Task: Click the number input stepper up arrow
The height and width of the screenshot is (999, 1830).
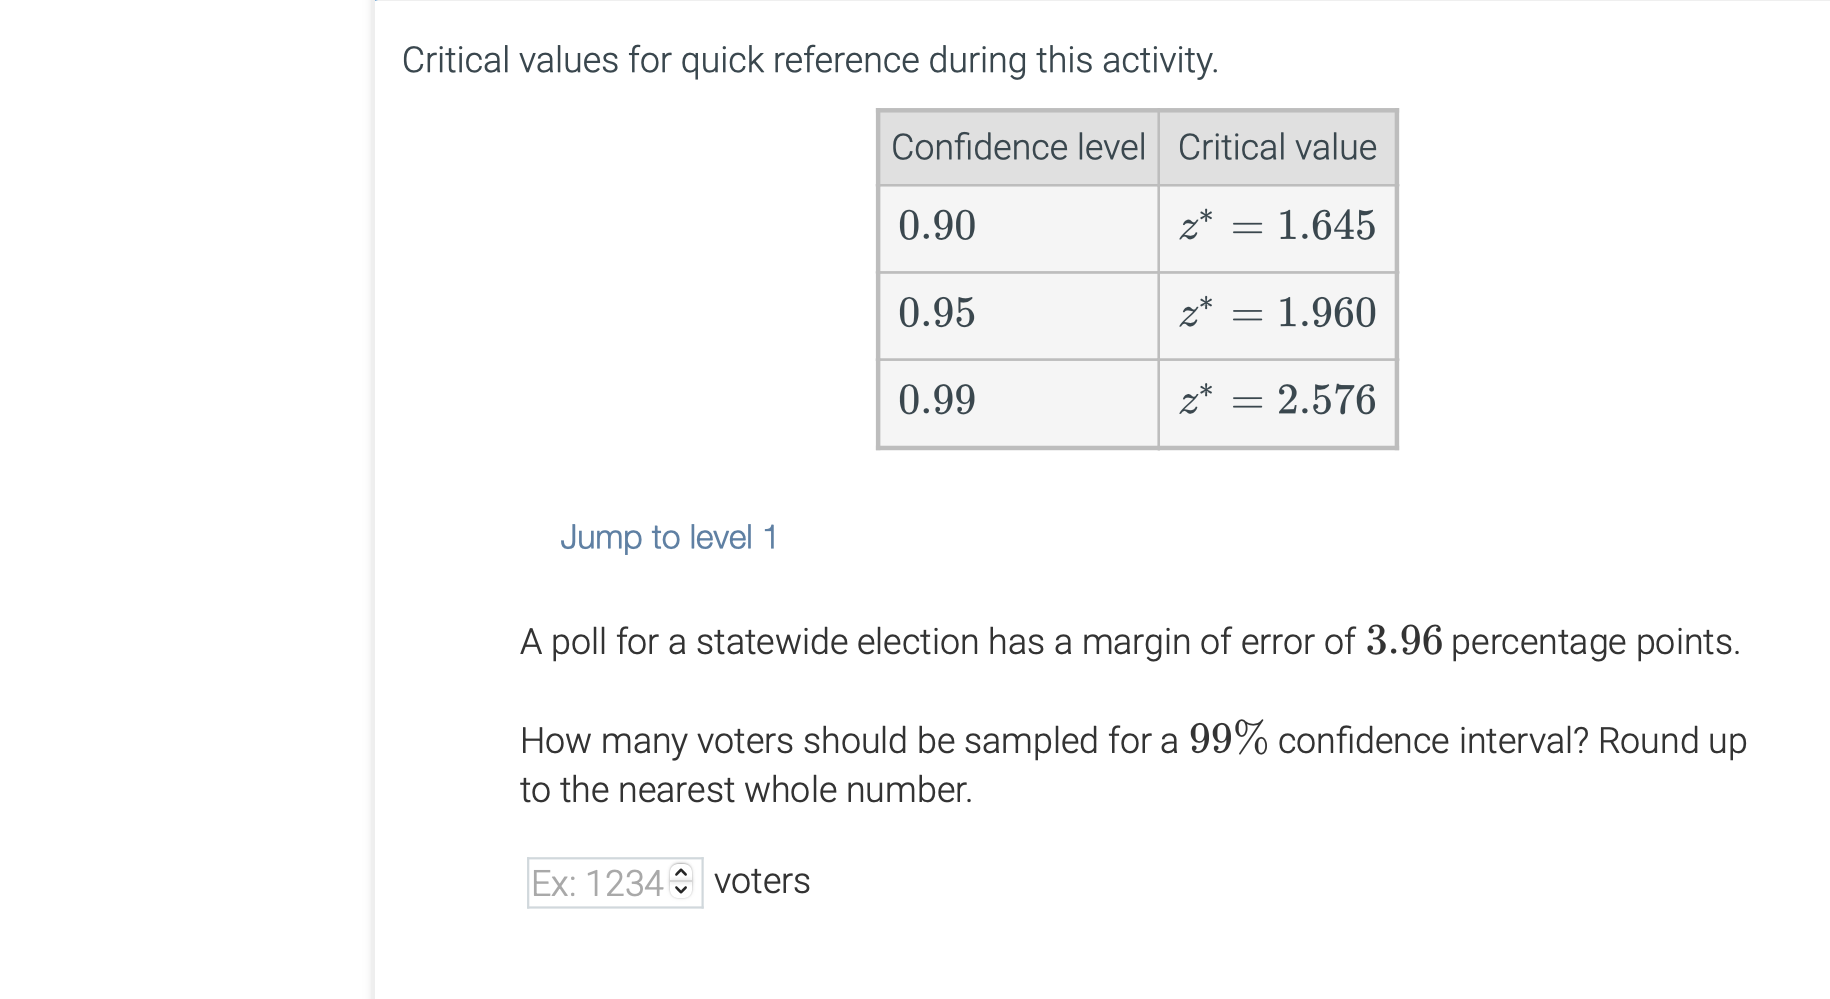Action: pyautogui.click(x=683, y=872)
